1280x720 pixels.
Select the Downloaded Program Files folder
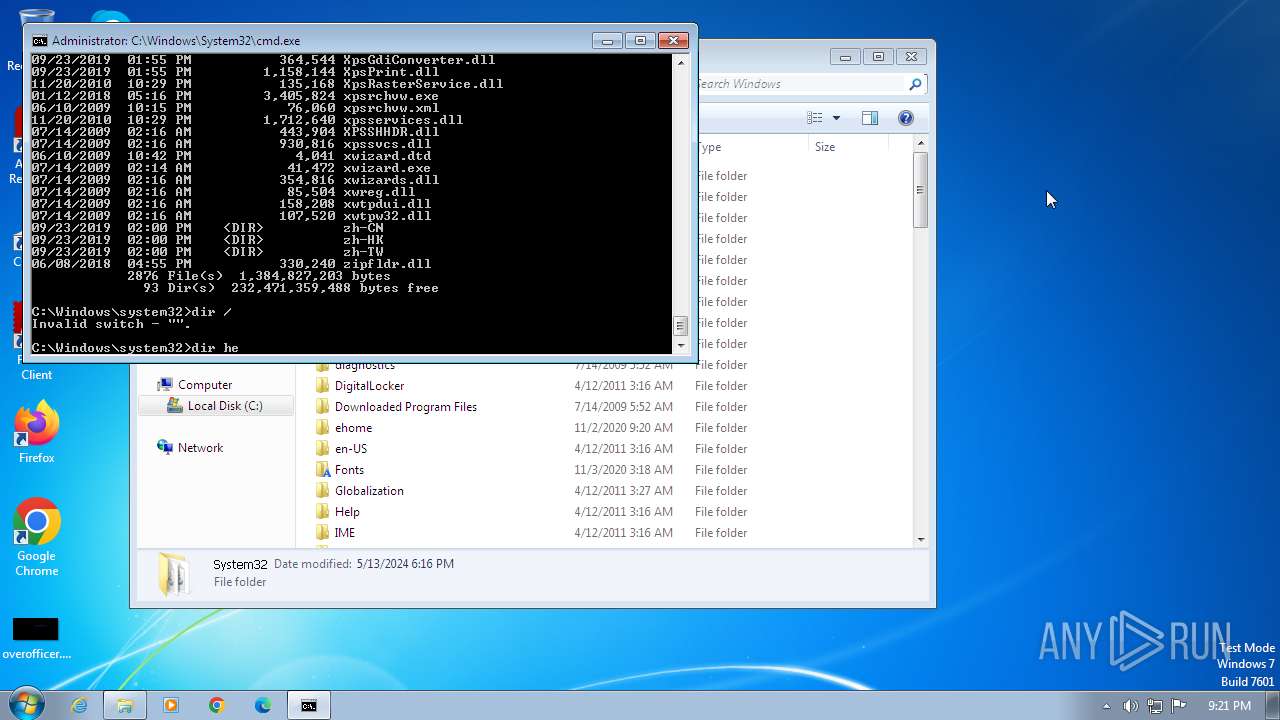point(405,407)
